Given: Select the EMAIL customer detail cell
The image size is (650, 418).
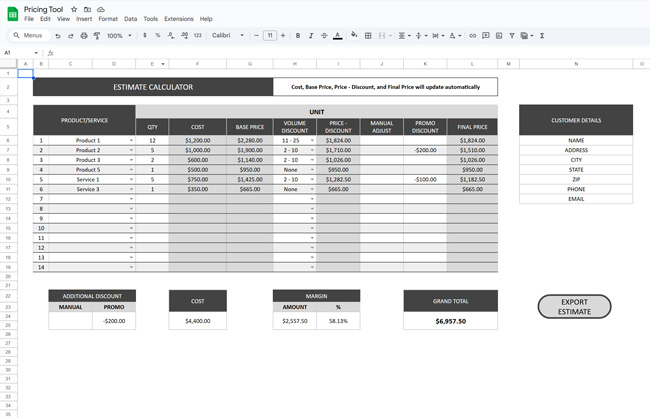Looking at the screenshot, I should click(x=576, y=199).
